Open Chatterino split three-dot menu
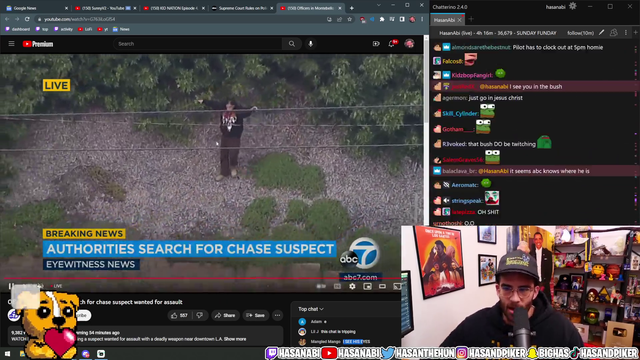640x360 pixels. pos(626,33)
